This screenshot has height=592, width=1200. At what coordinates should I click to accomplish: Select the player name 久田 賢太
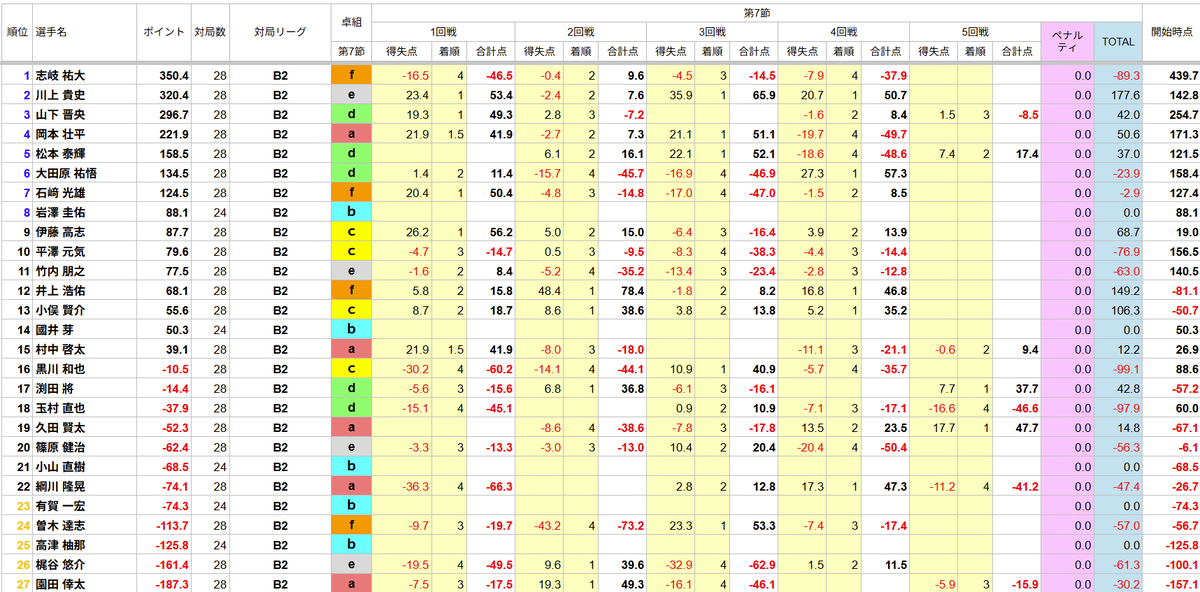point(60,427)
